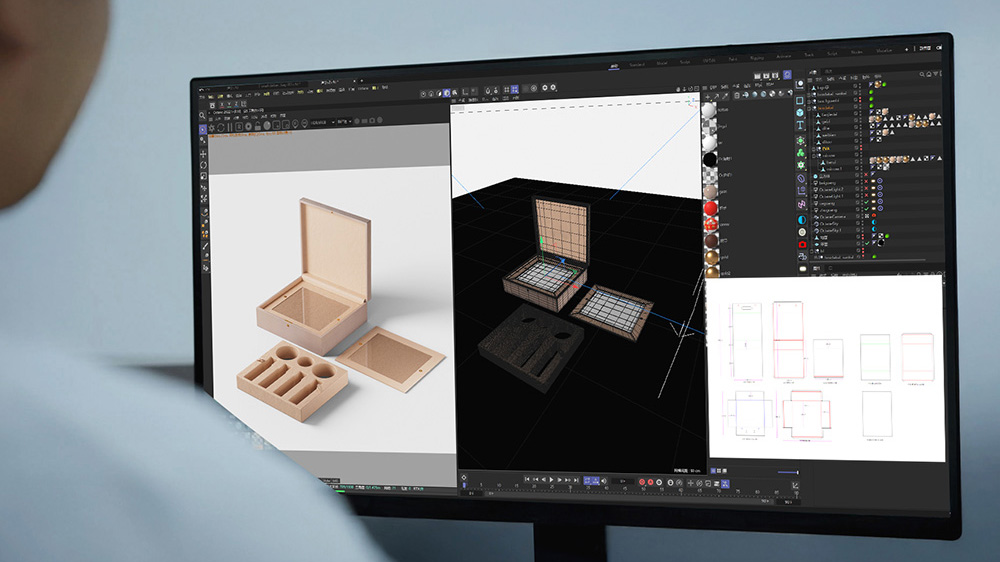This screenshot has width=1000, height=562.
Task: Click the Live Viewer lock icon
Action: pyautogui.click(x=258, y=126)
